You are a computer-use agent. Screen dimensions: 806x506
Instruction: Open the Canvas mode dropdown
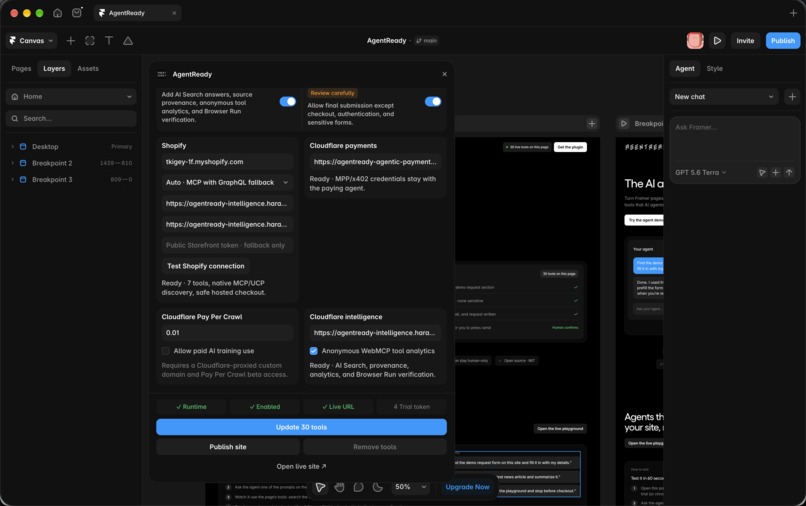pyautogui.click(x=31, y=41)
